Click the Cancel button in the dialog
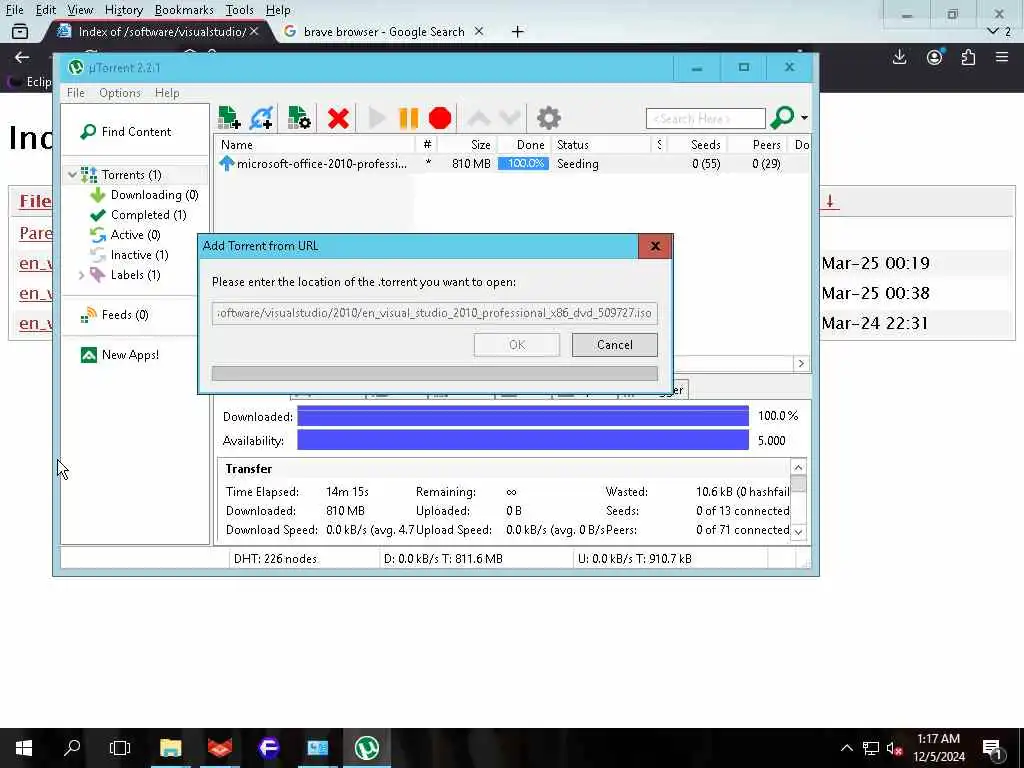 click(x=615, y=345)
